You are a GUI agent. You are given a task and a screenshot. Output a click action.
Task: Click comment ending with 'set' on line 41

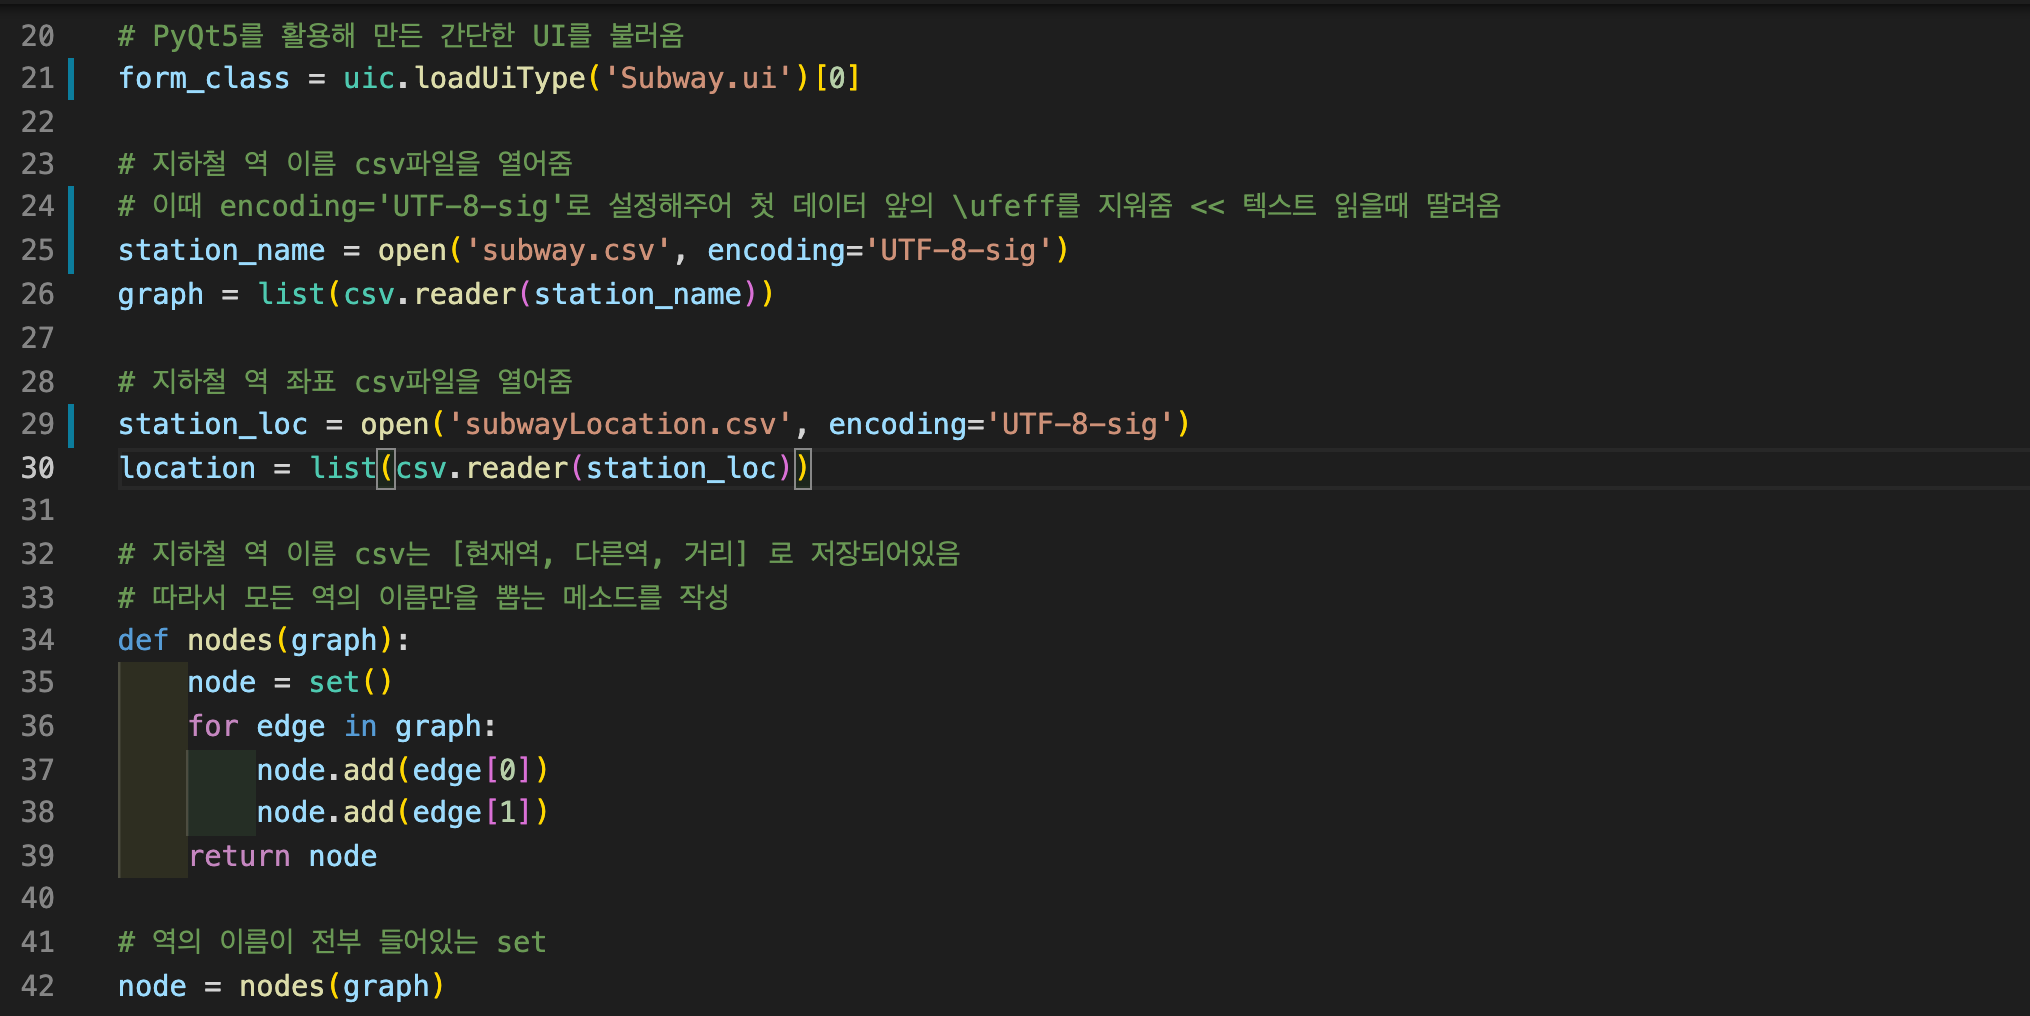pos(332,942)
